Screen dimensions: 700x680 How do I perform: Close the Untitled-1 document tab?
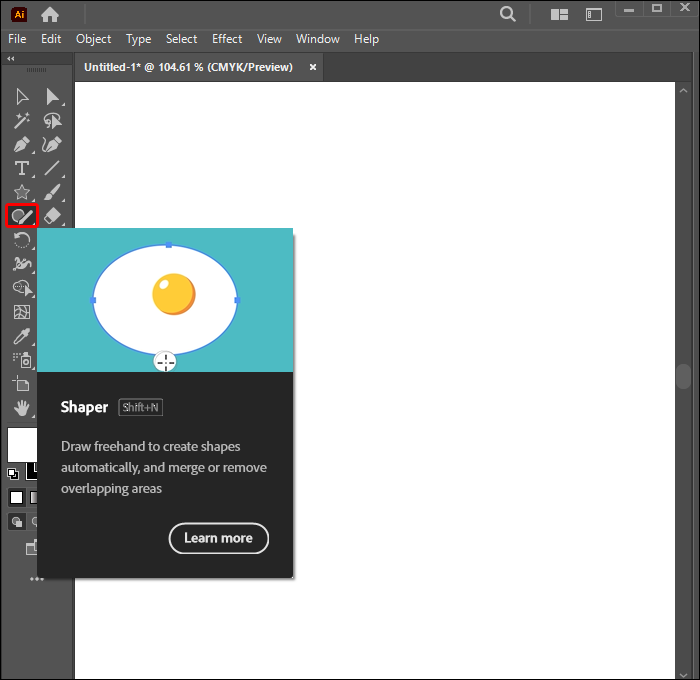coord(312,67)
